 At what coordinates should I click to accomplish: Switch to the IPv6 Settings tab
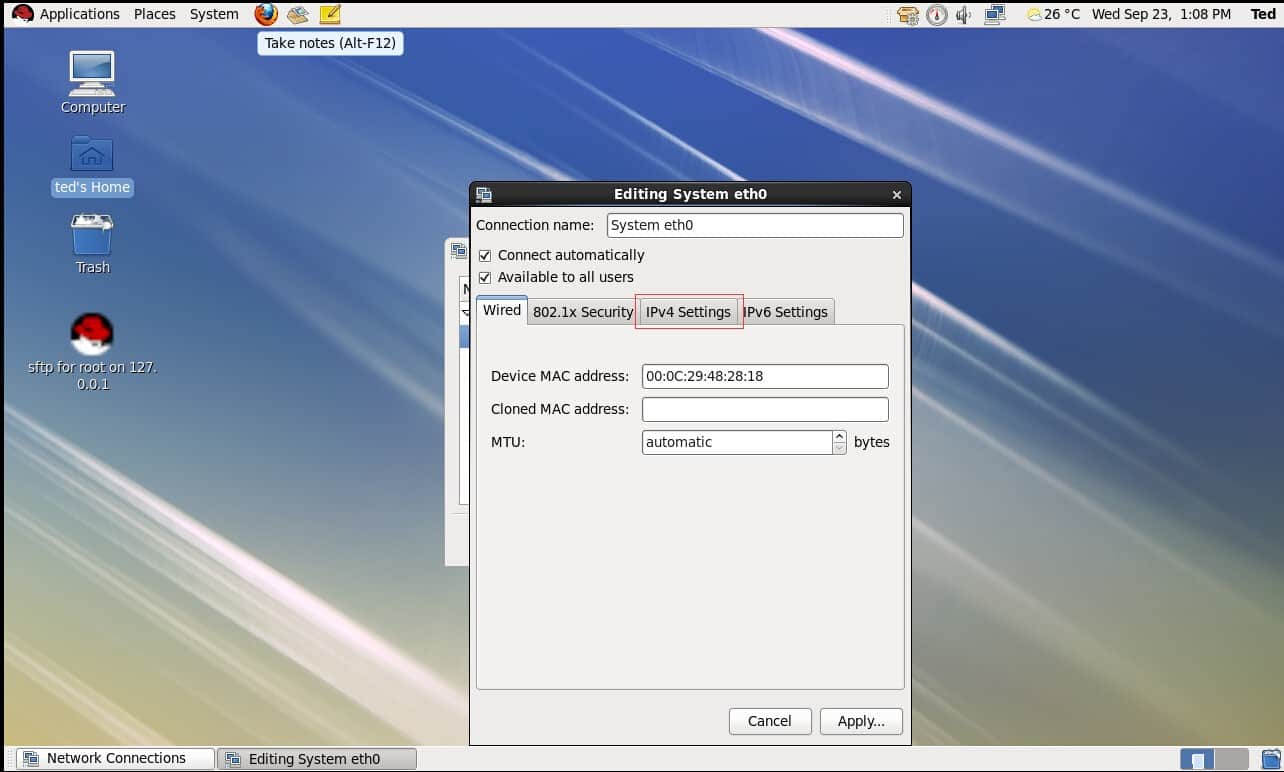click(x=785, y=312)
